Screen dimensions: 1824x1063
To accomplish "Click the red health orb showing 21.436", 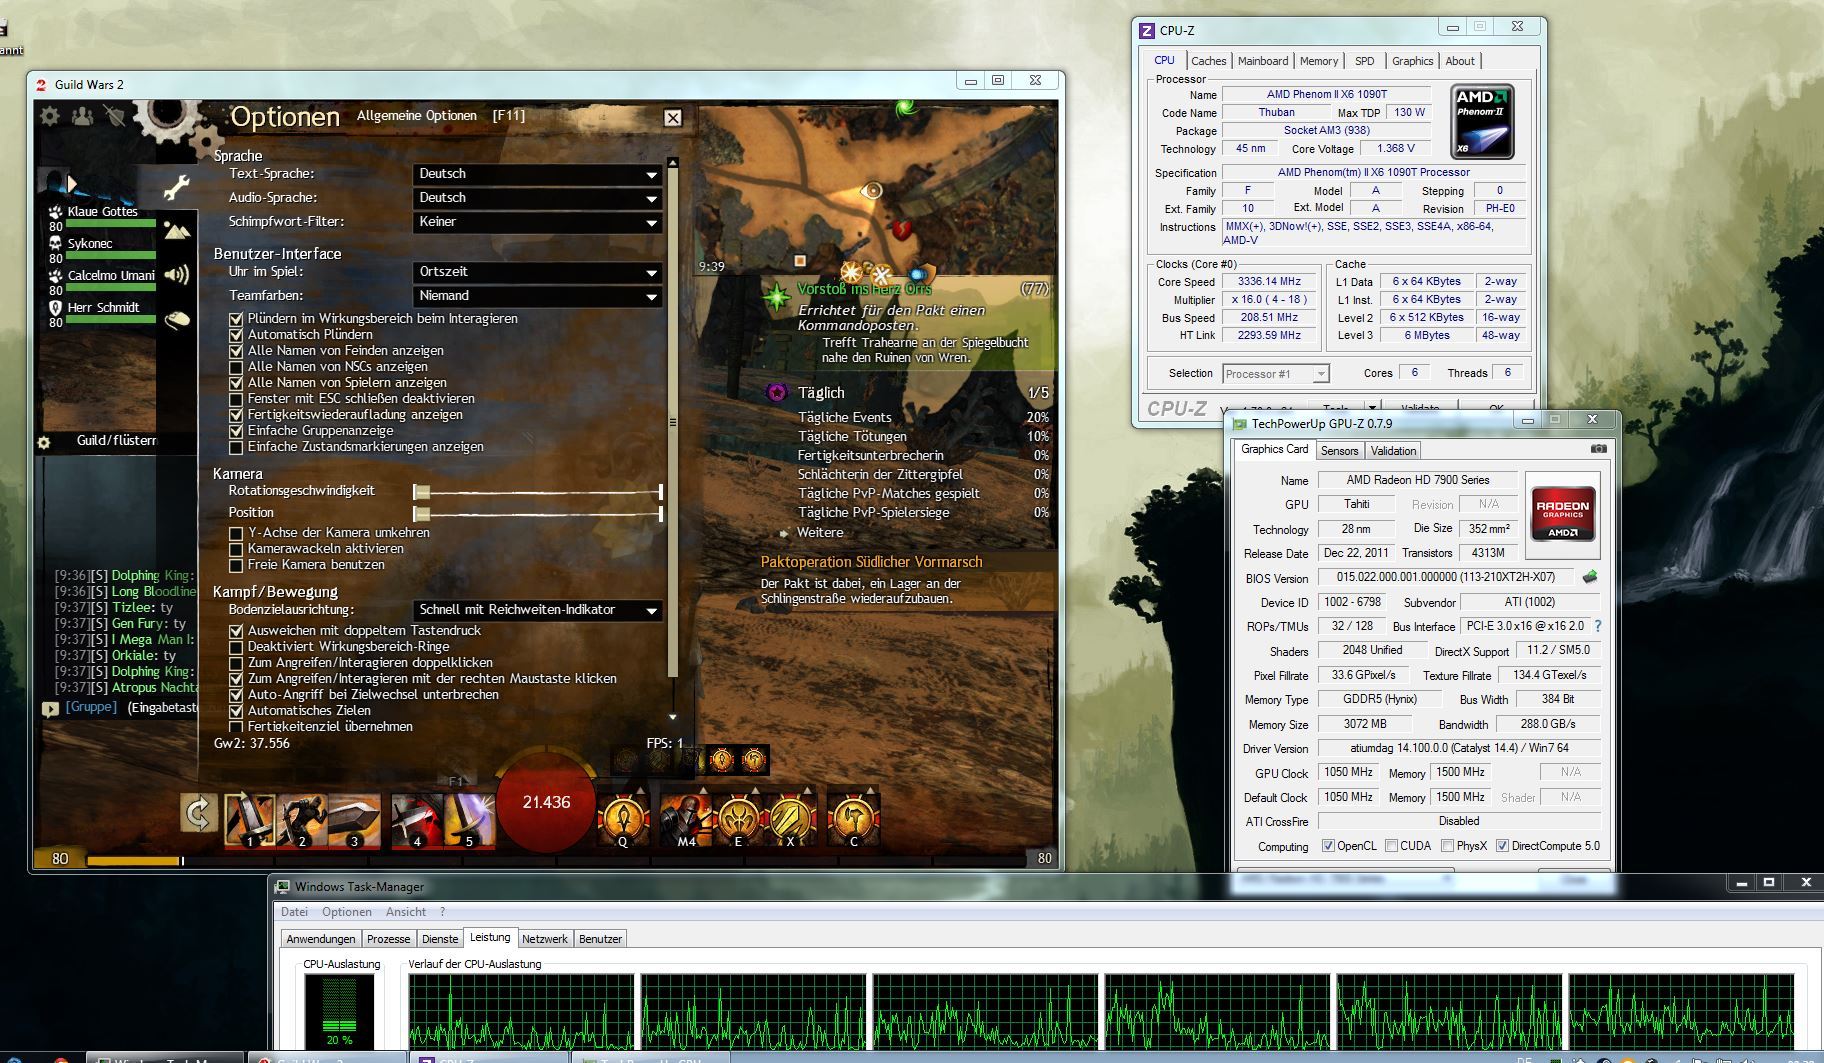I will tap(546, 803).
